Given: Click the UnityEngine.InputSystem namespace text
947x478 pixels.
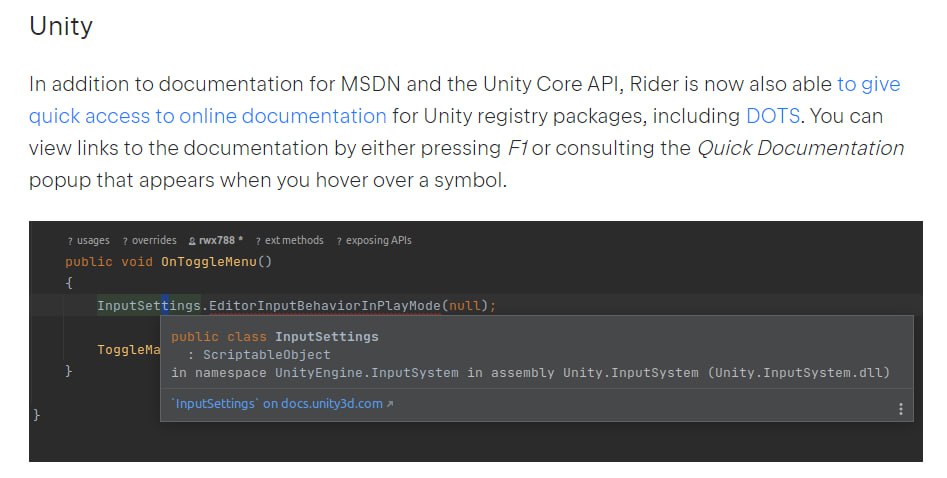Looking at the screenshot, I should pos(367,373).
